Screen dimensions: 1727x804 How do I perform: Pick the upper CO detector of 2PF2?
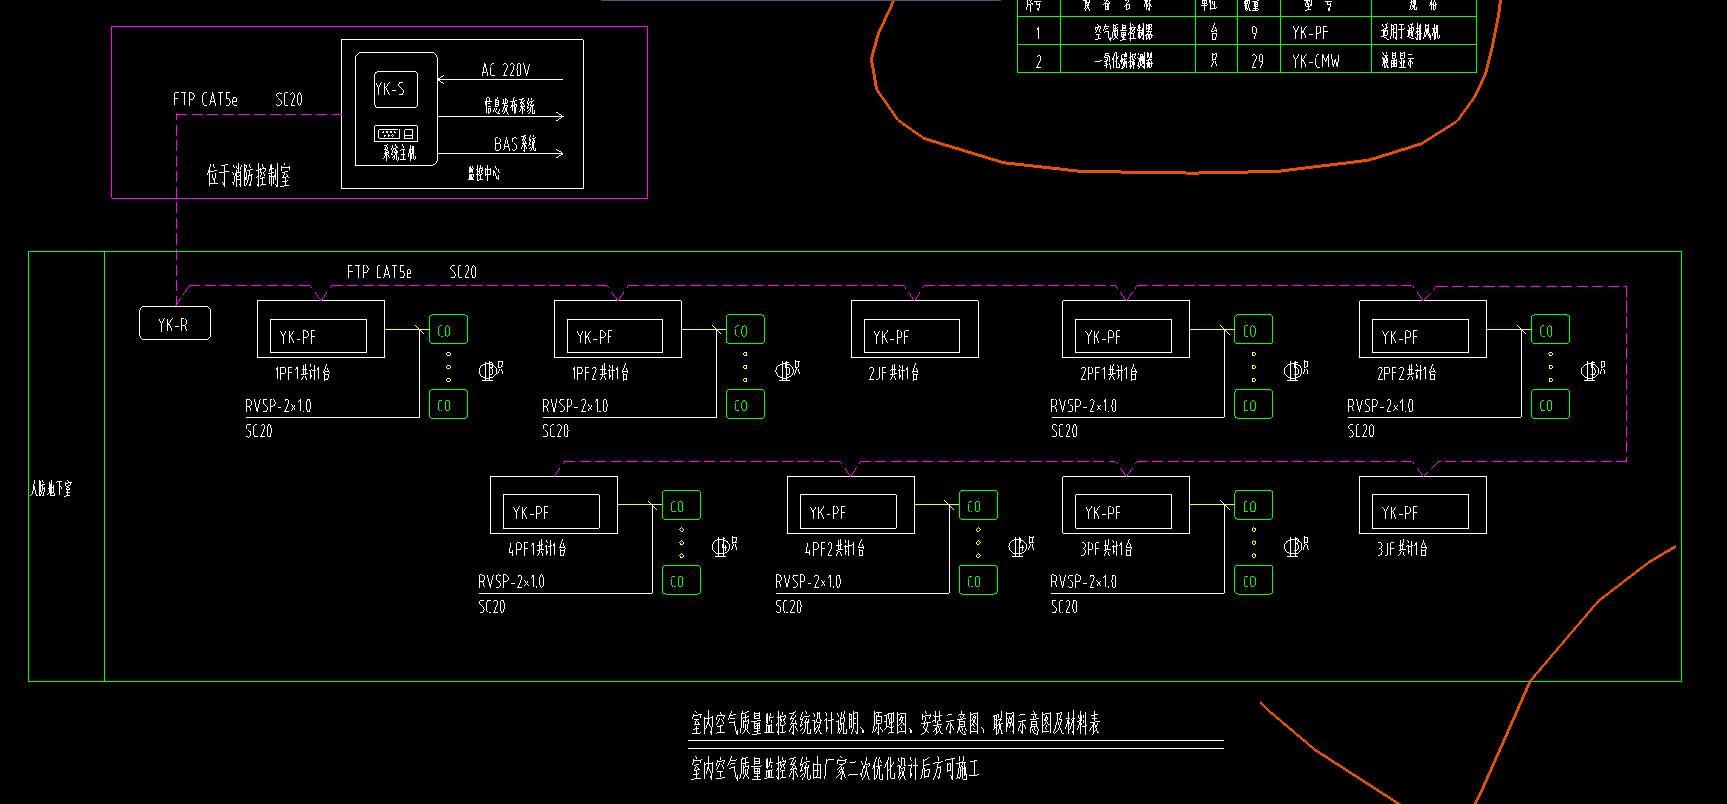(x=1550, y=330)
